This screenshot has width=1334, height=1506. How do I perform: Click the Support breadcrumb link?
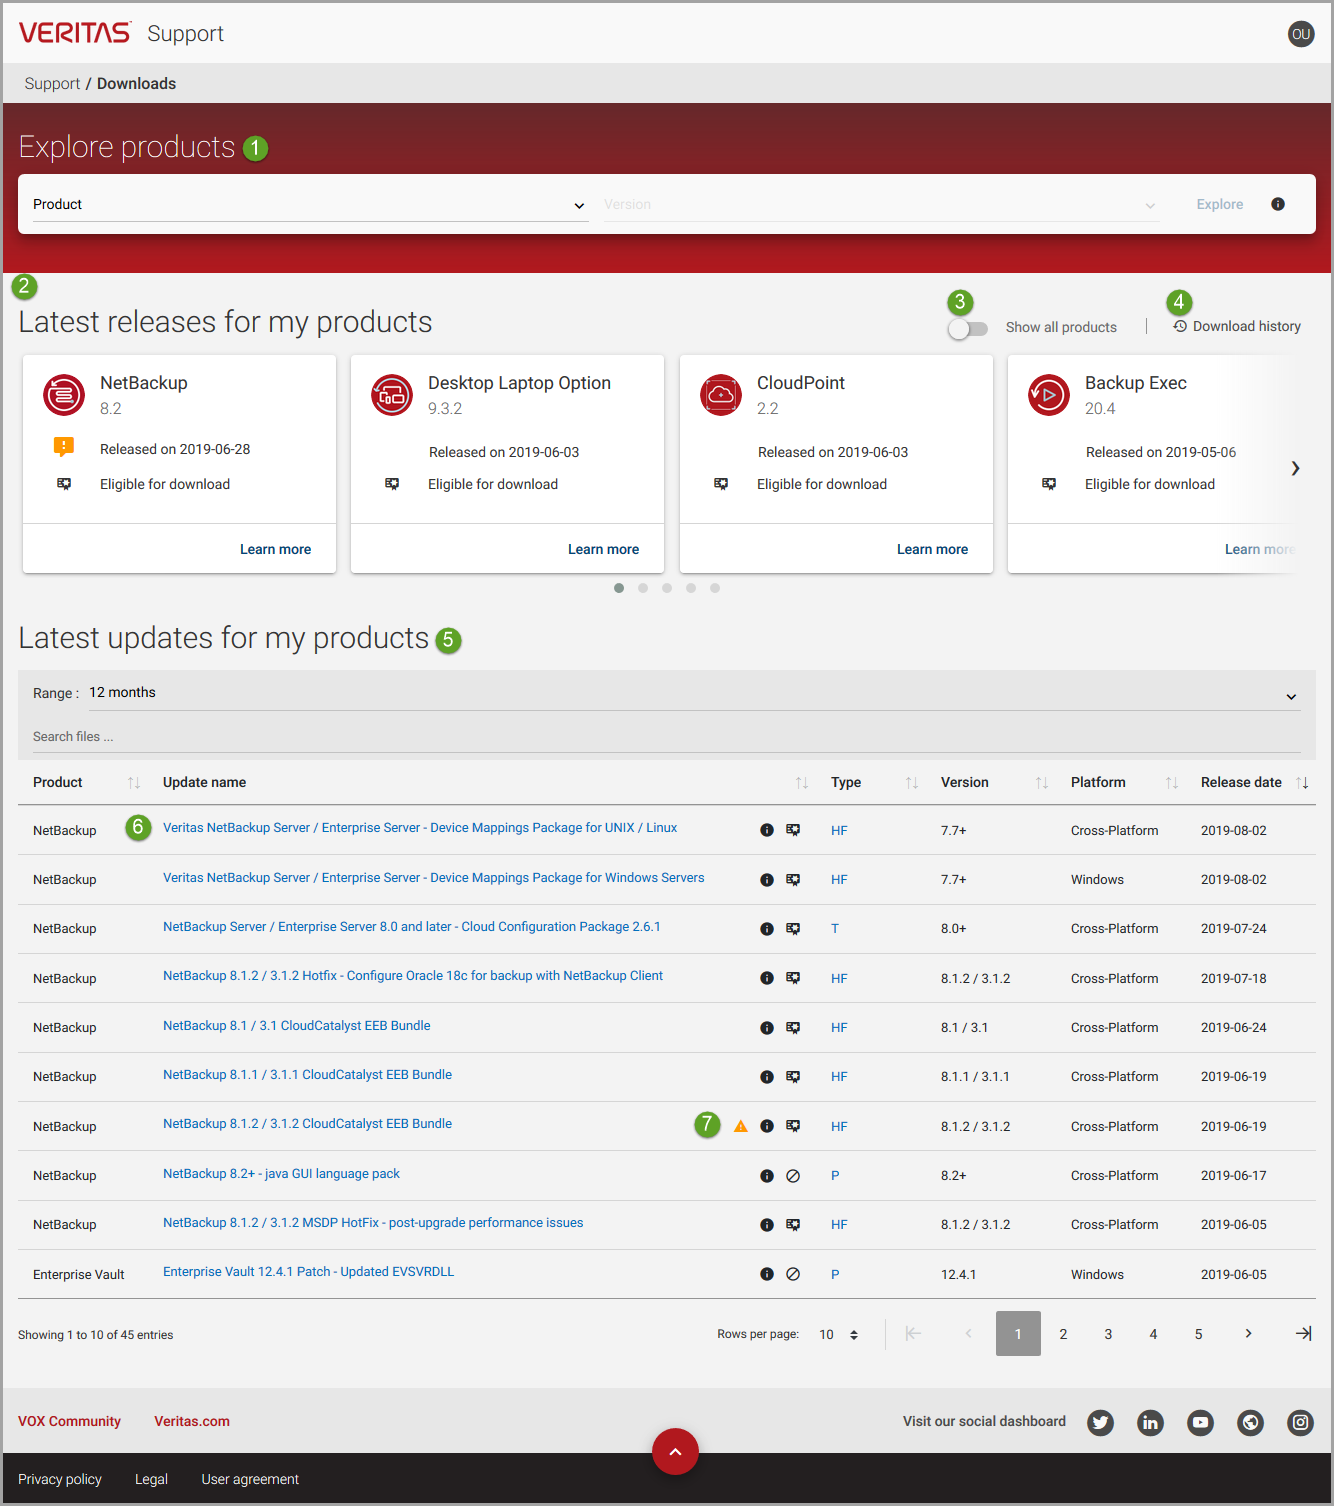pos(52,84)
